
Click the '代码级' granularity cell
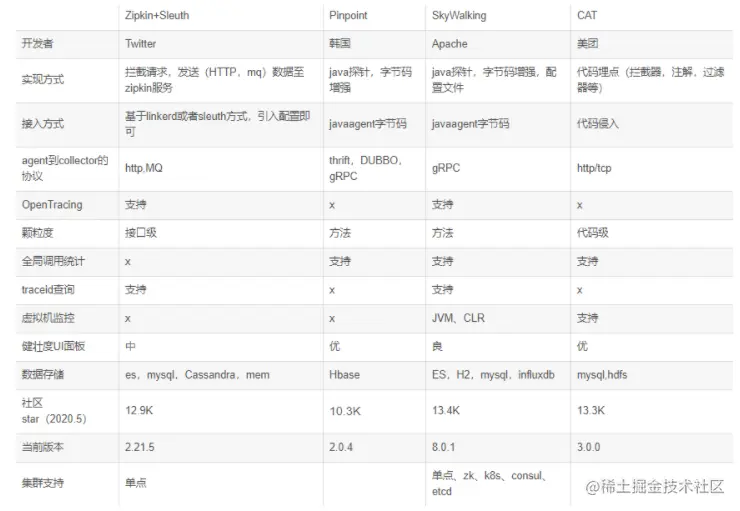tap(592, 233)
